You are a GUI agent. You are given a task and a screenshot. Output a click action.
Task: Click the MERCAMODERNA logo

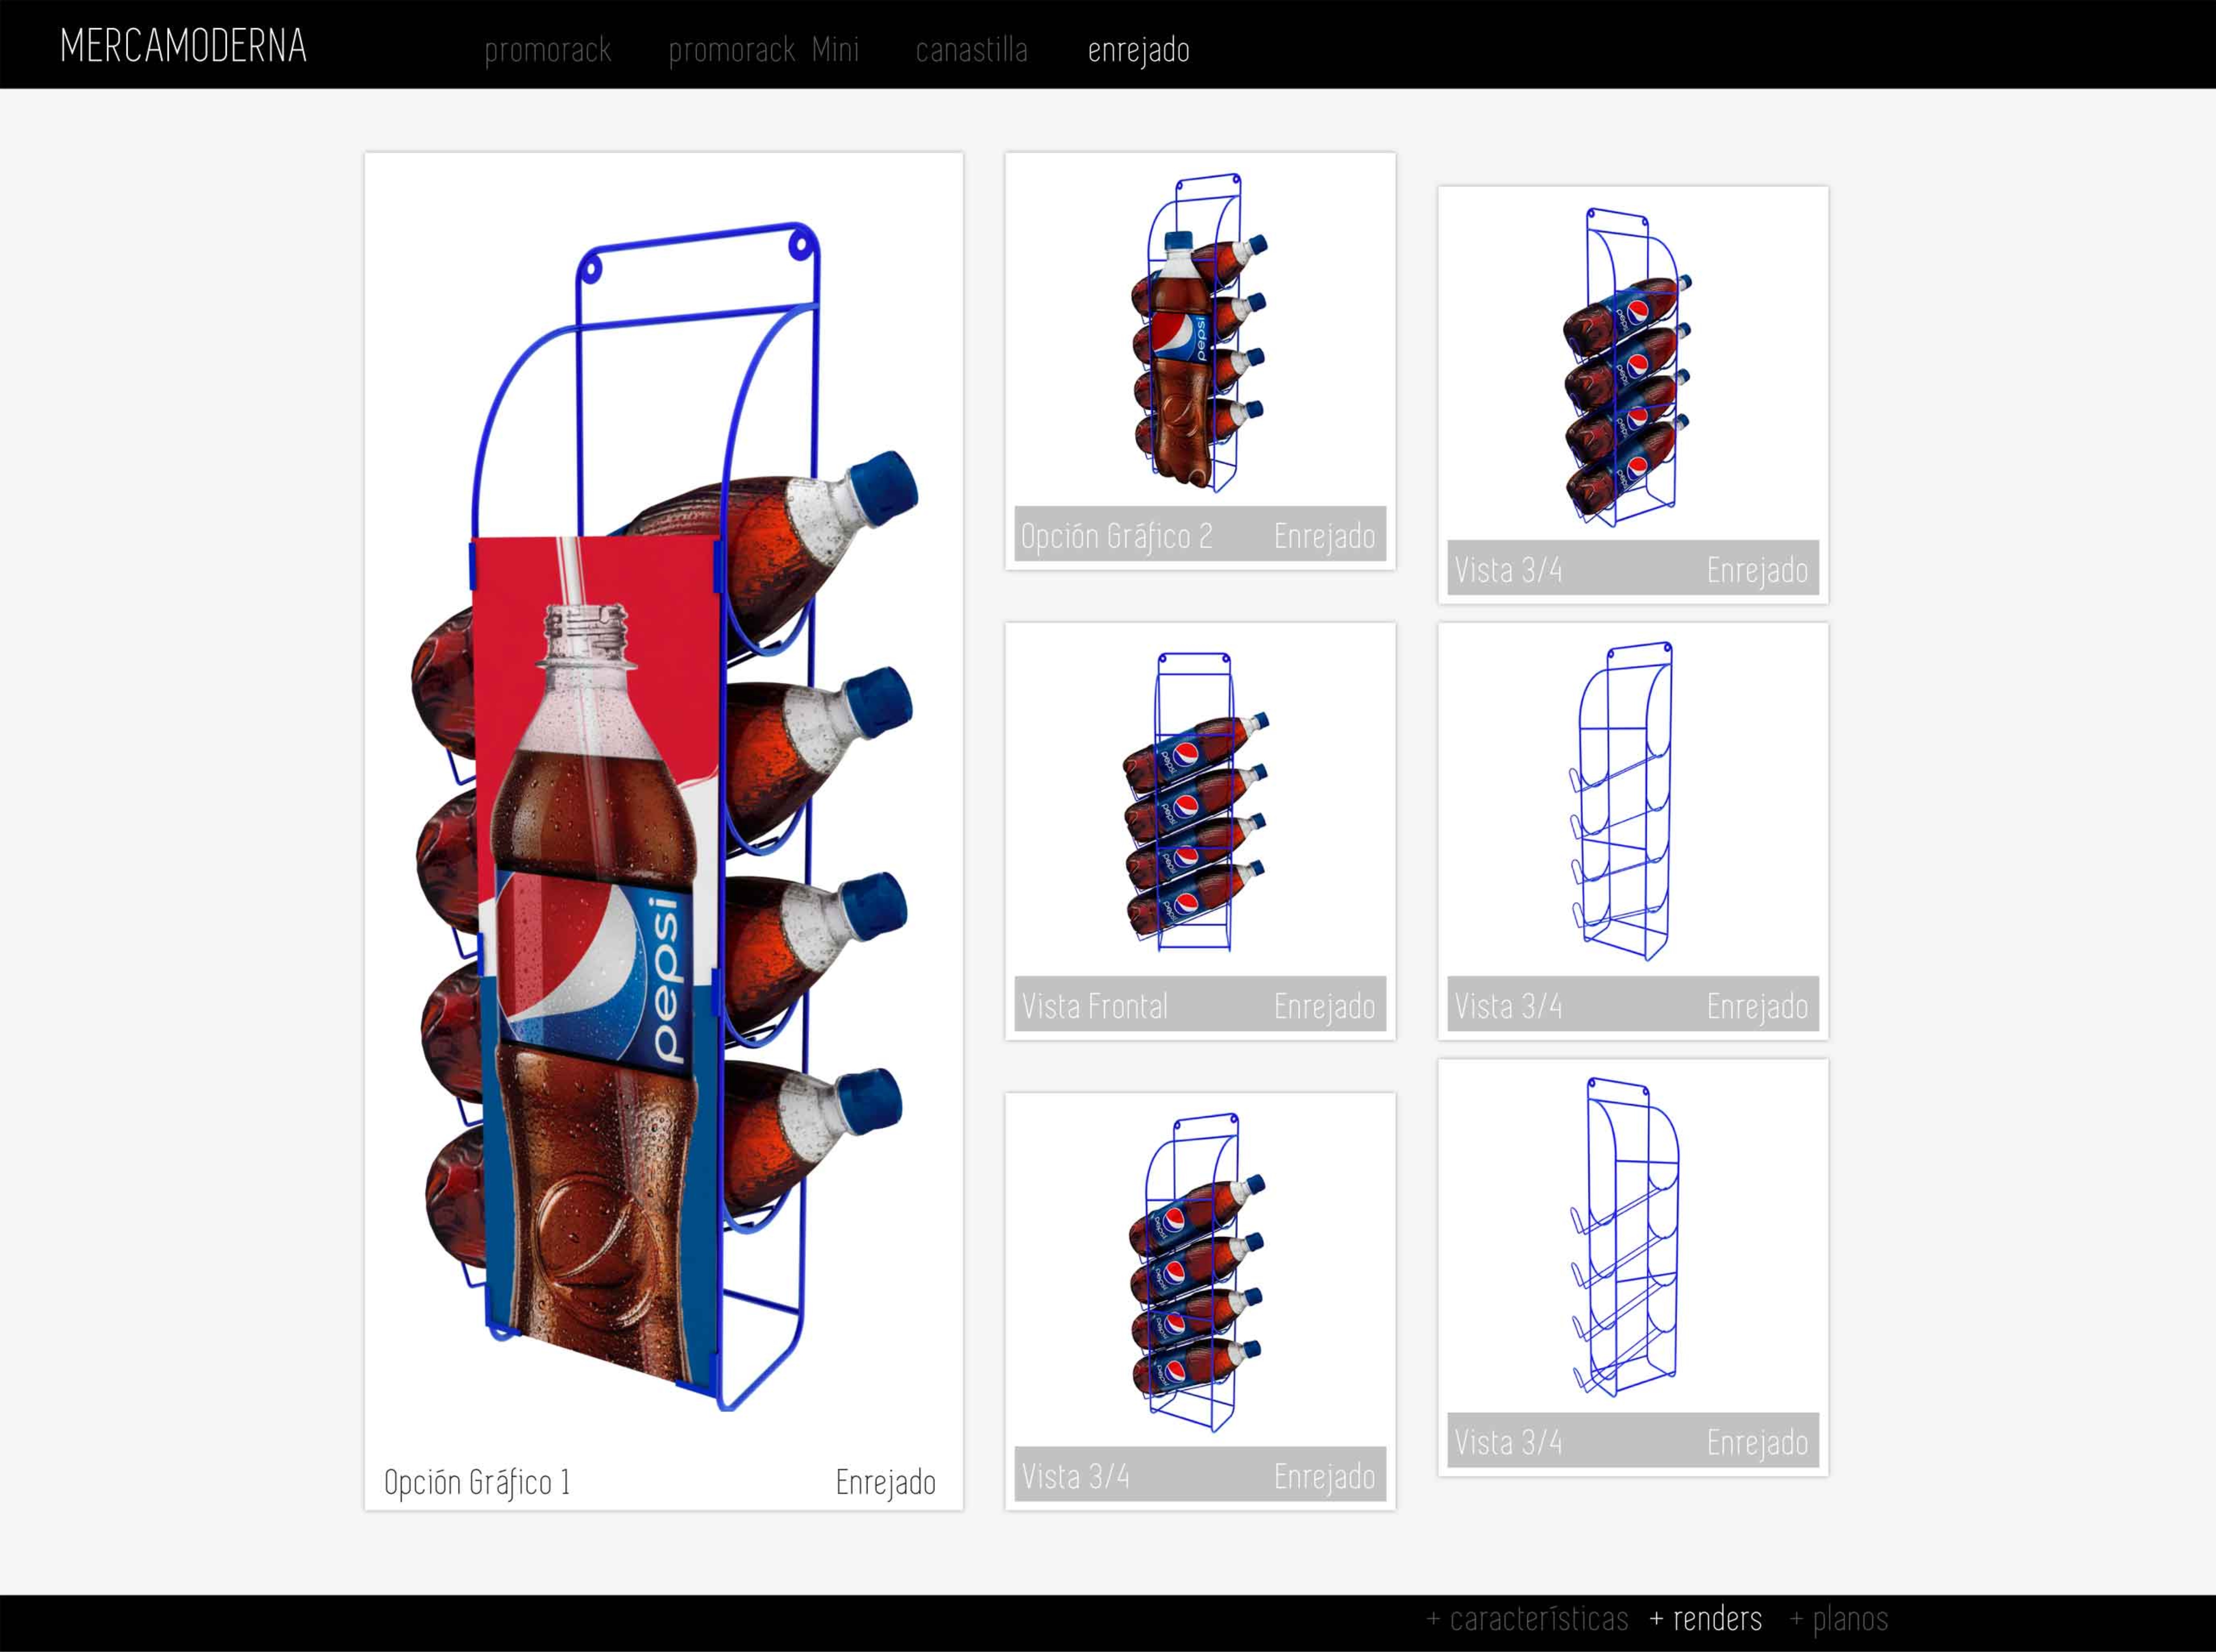click(183, 46)
